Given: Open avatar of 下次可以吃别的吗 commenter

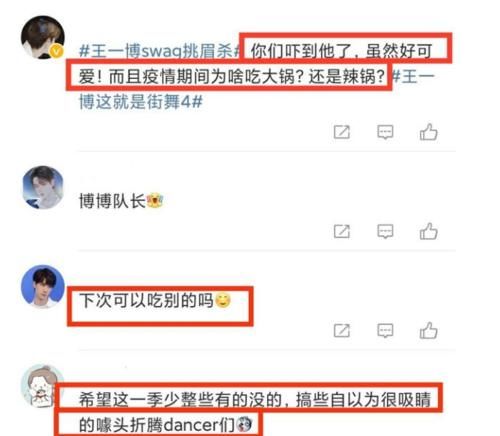Looking at the screenshot, I should [x=43, y=286].
